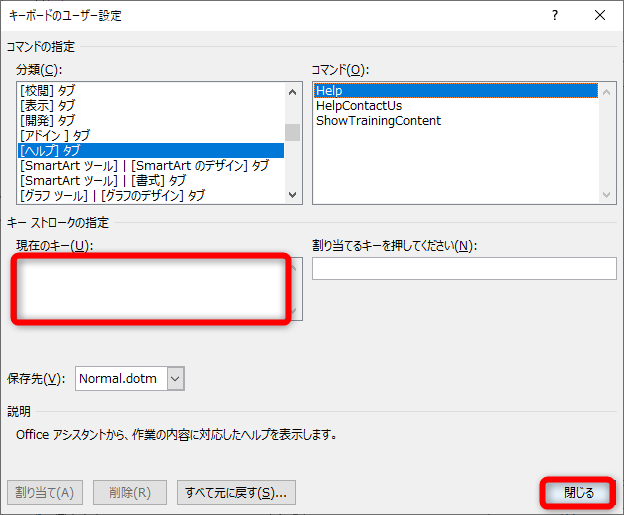The width and height of the screenshot is (624, 515).
Task: Select [グラフ ツール] | [グラフのデザイン] タブ
Action: [x=151, y=195]
